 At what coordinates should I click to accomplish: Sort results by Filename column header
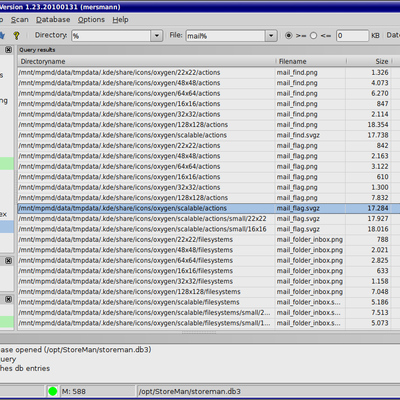point(311,61)
